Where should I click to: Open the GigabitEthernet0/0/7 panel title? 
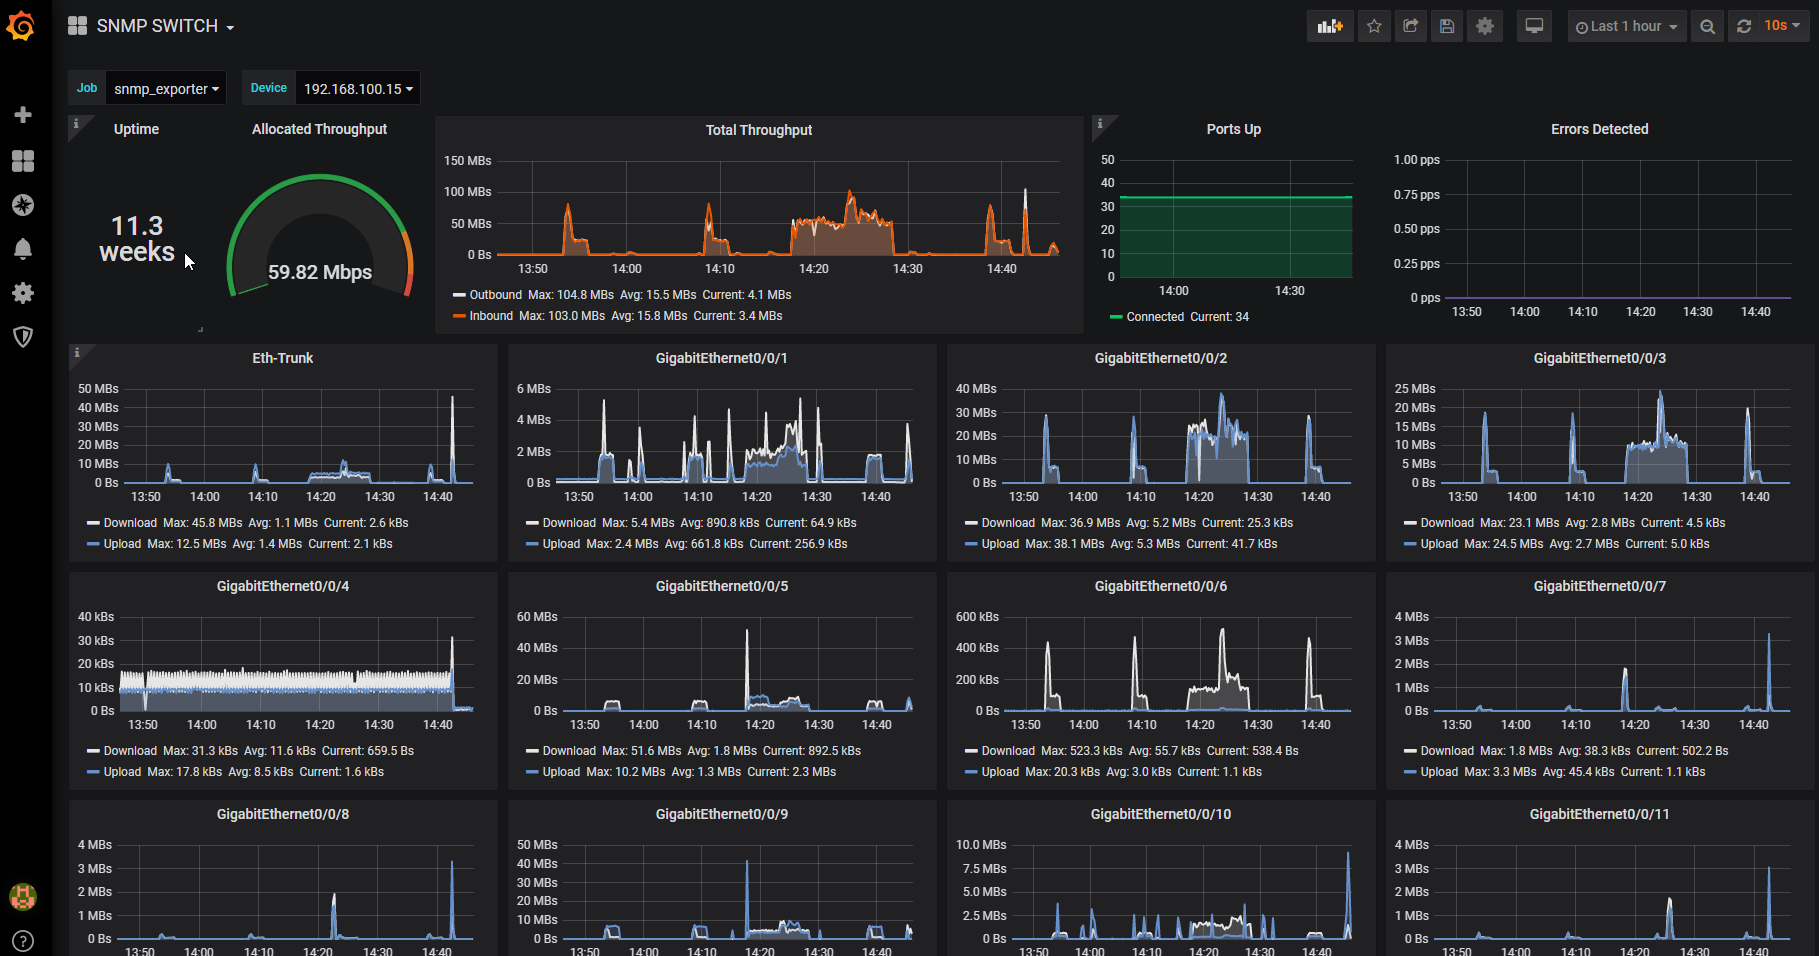pos(1599,586)
